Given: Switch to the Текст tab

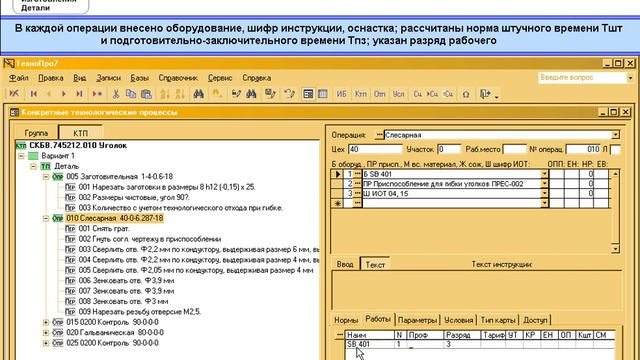Looking at the screenshot, I should click(x=375, y=264).
